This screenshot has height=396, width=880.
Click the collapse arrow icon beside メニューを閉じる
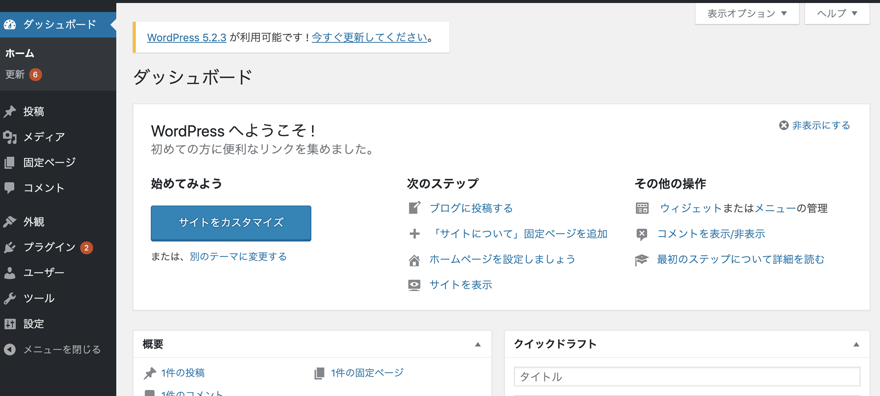pos(9,349)
